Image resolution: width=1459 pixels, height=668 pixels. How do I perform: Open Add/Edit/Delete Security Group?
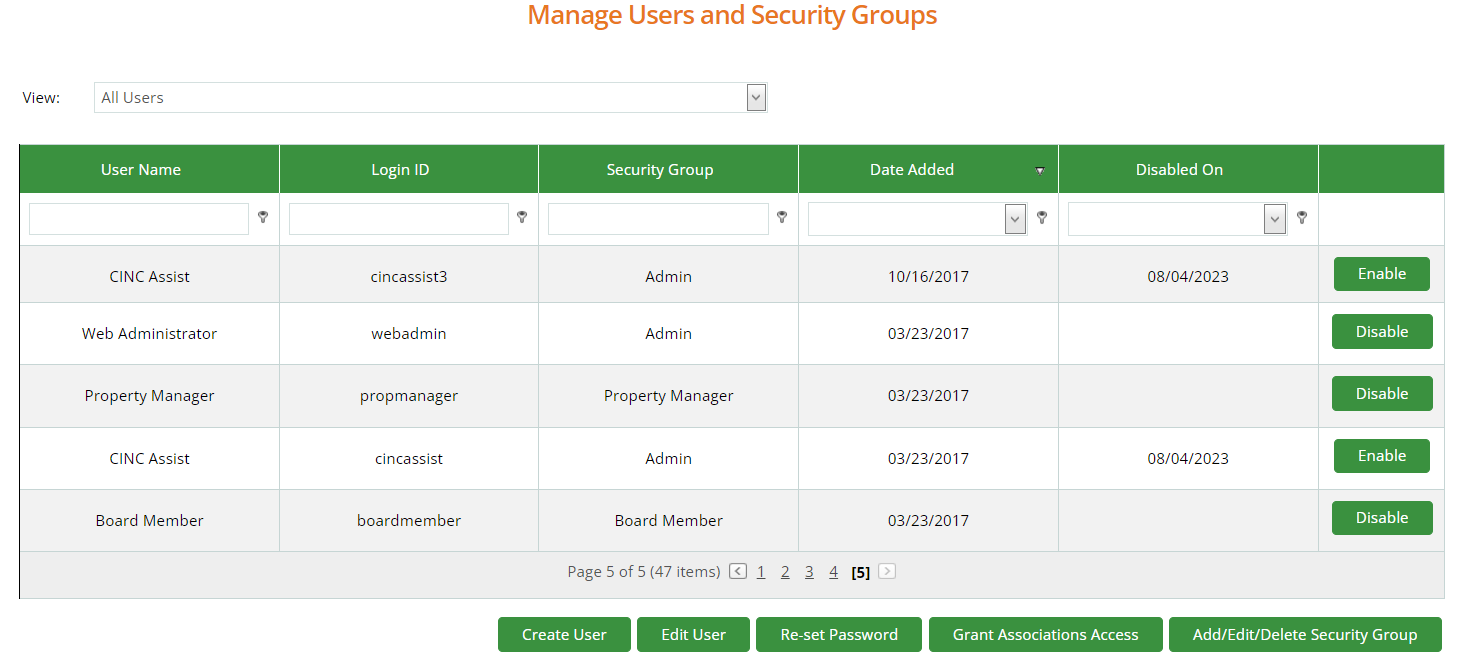[x=1305, y=635]
